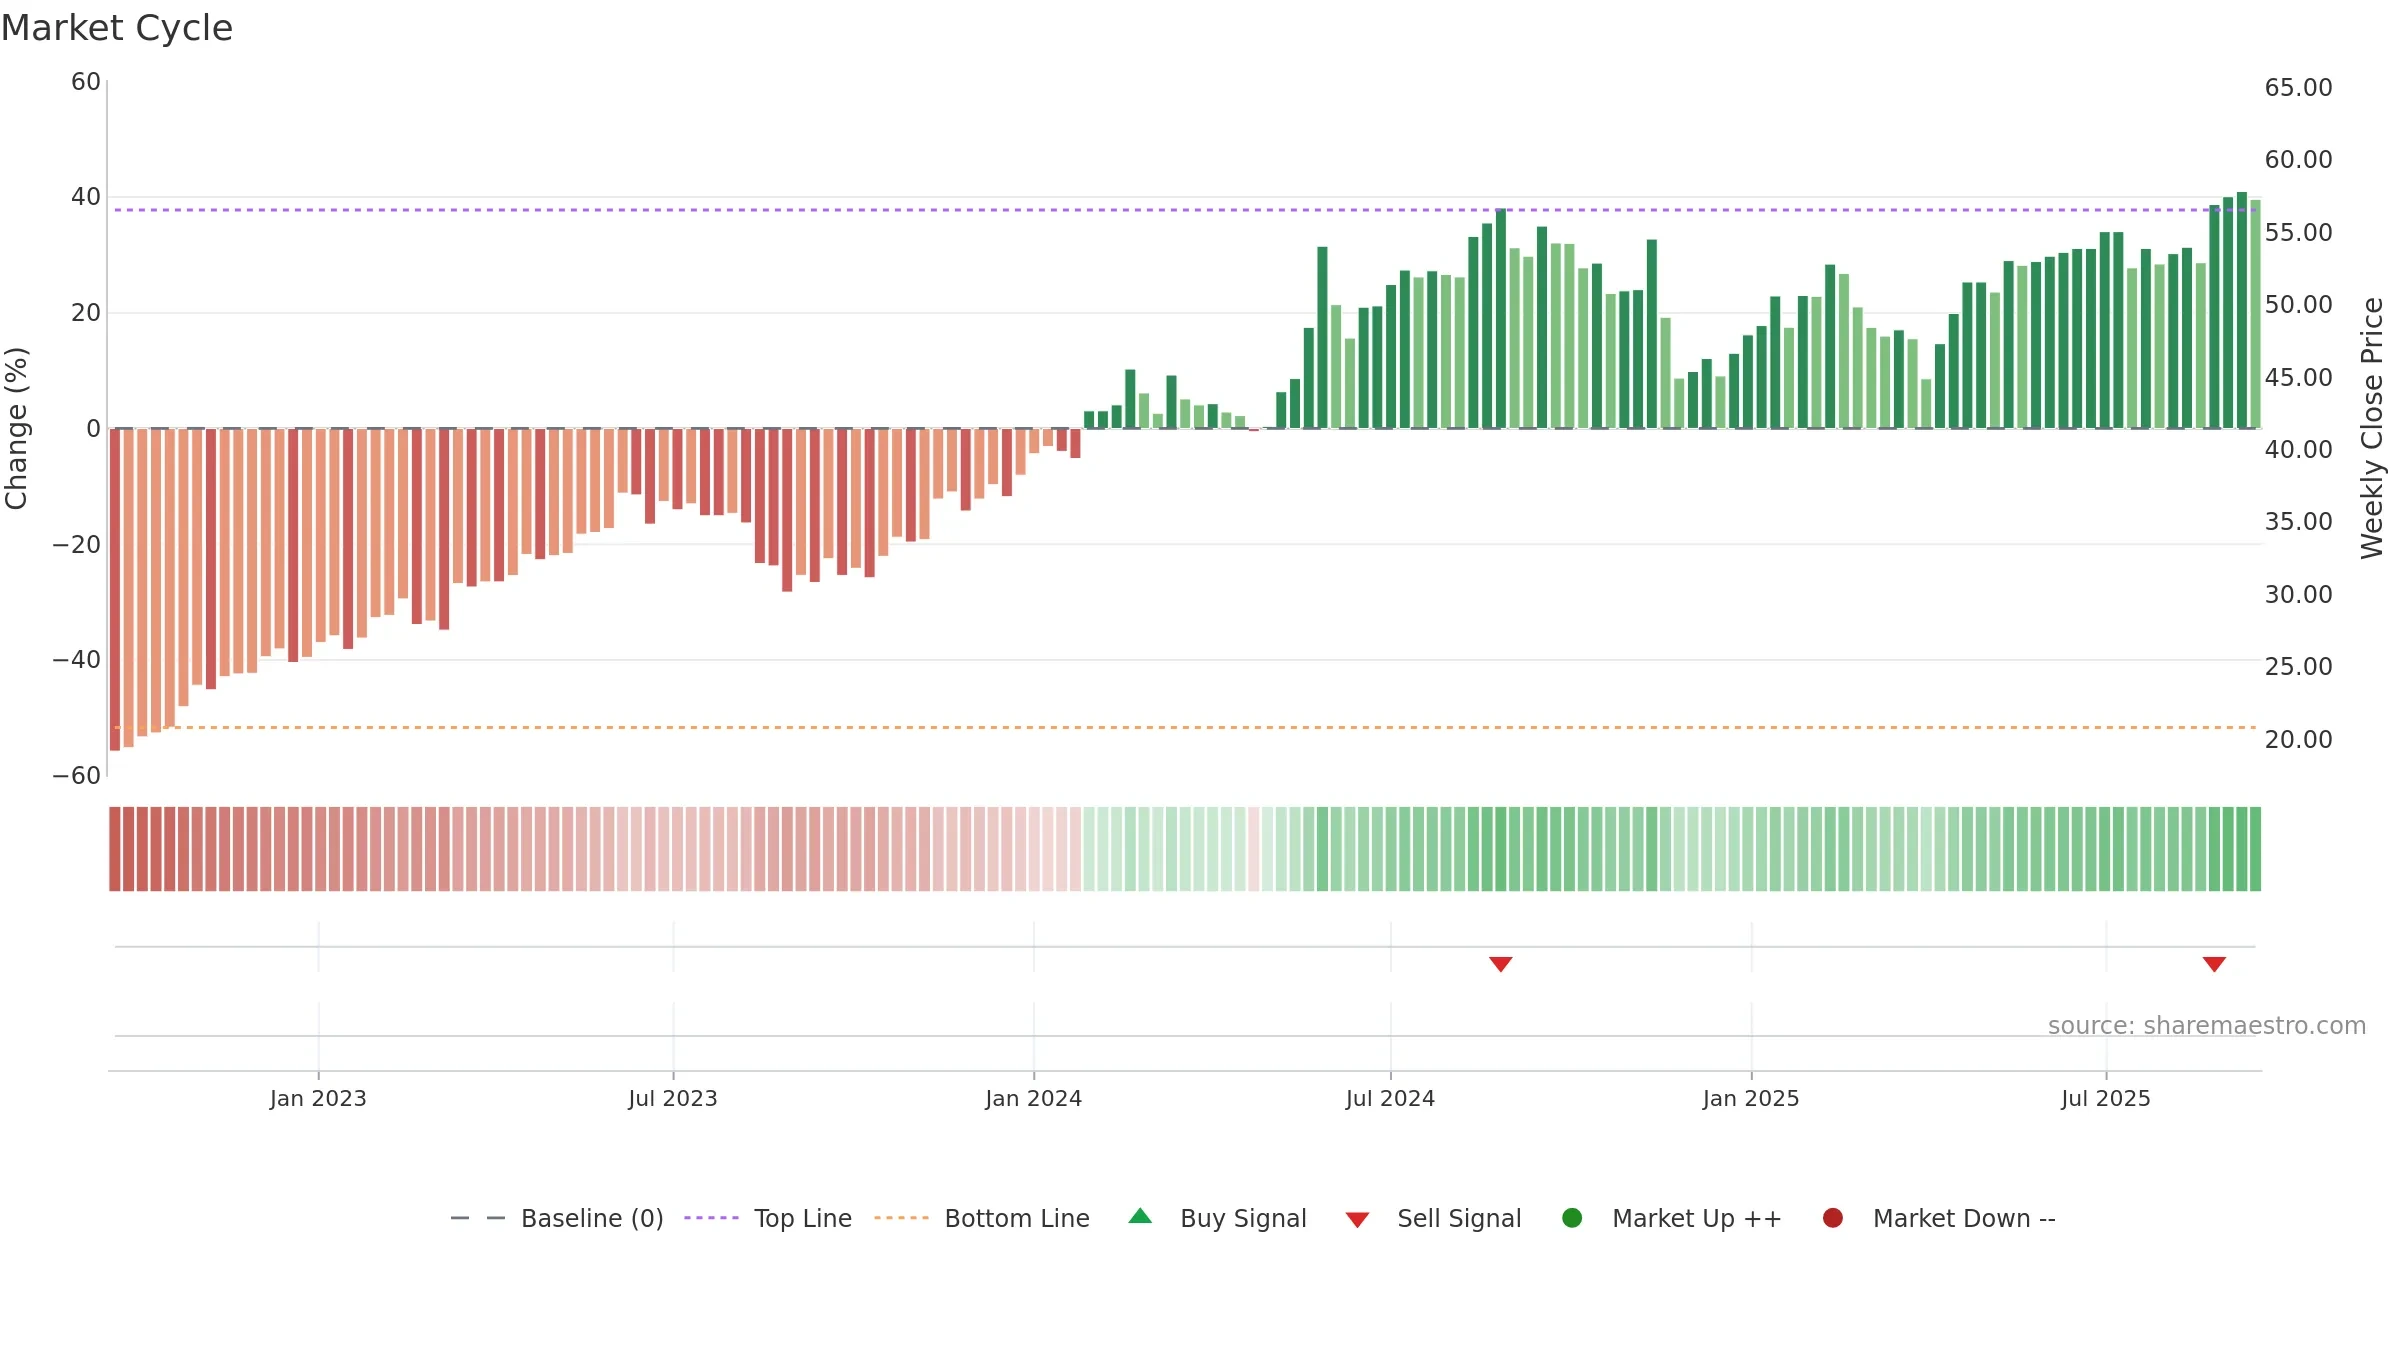Screen dimensions: 2400x1350
Task: Select the sell signal marker near August 2025
Action: 2214,964
